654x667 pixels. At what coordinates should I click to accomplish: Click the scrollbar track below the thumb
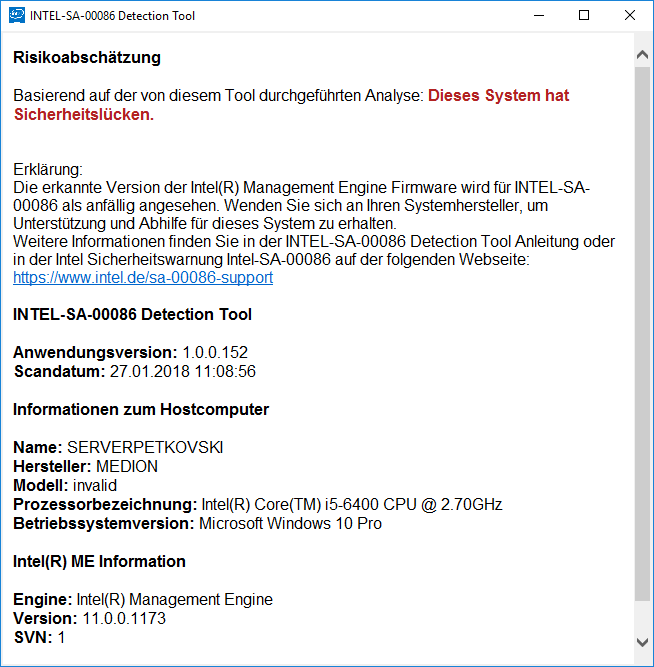[643, 616]
